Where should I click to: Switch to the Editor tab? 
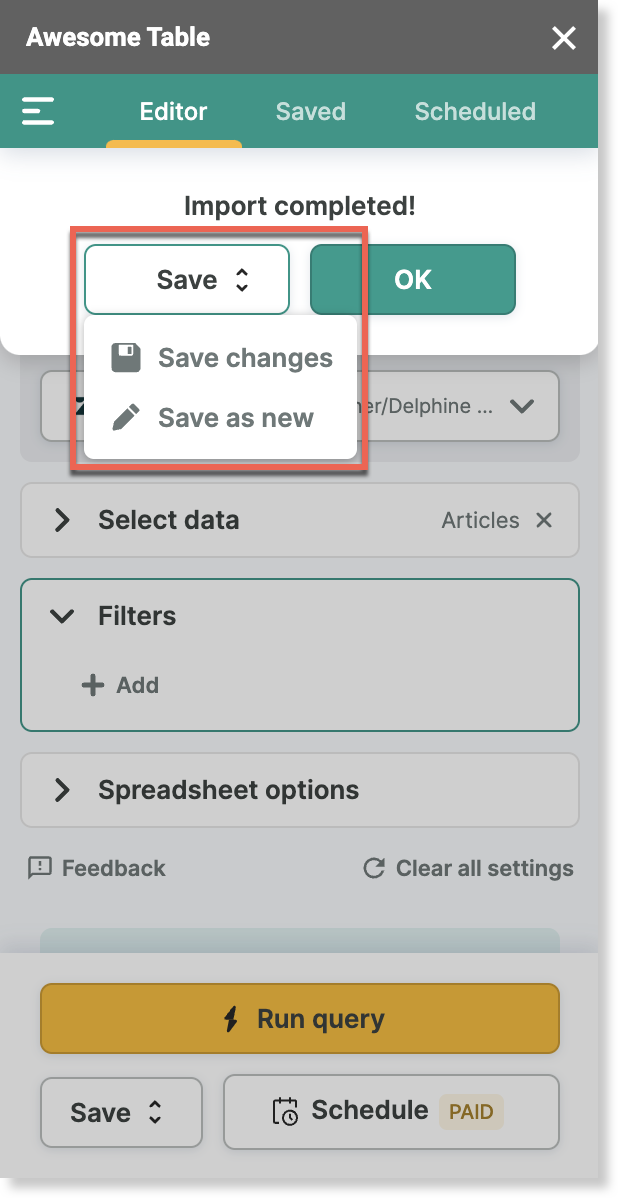click(173, 111)
